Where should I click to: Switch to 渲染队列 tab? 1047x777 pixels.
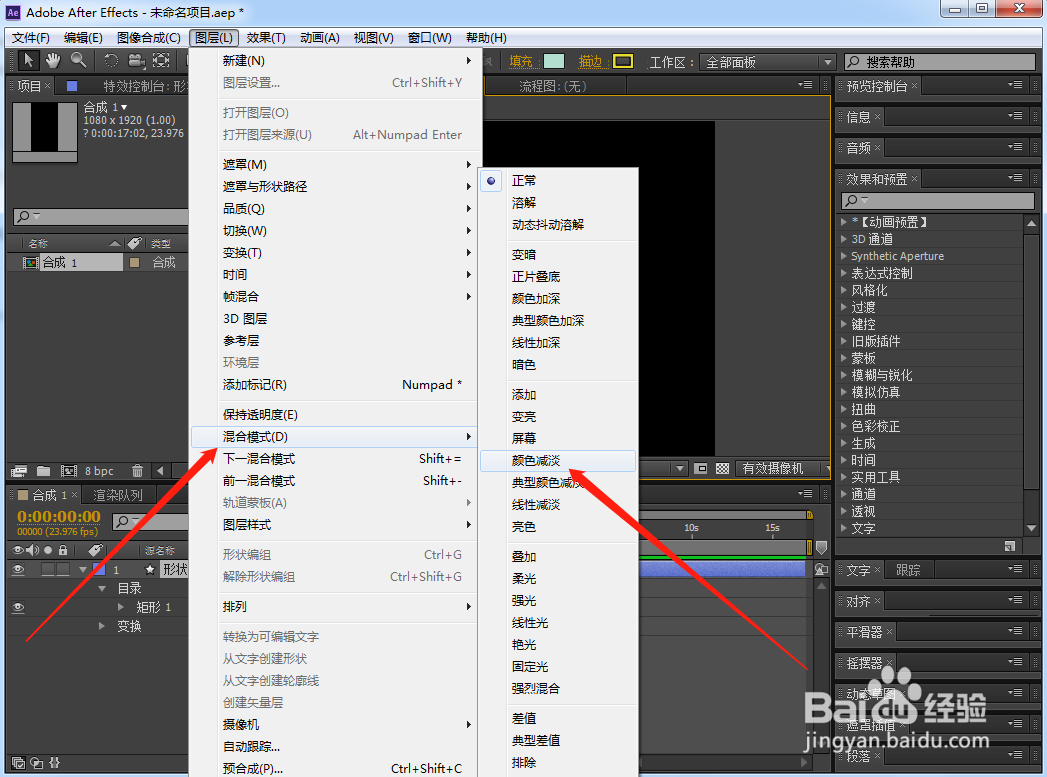[x=118, y=495]
